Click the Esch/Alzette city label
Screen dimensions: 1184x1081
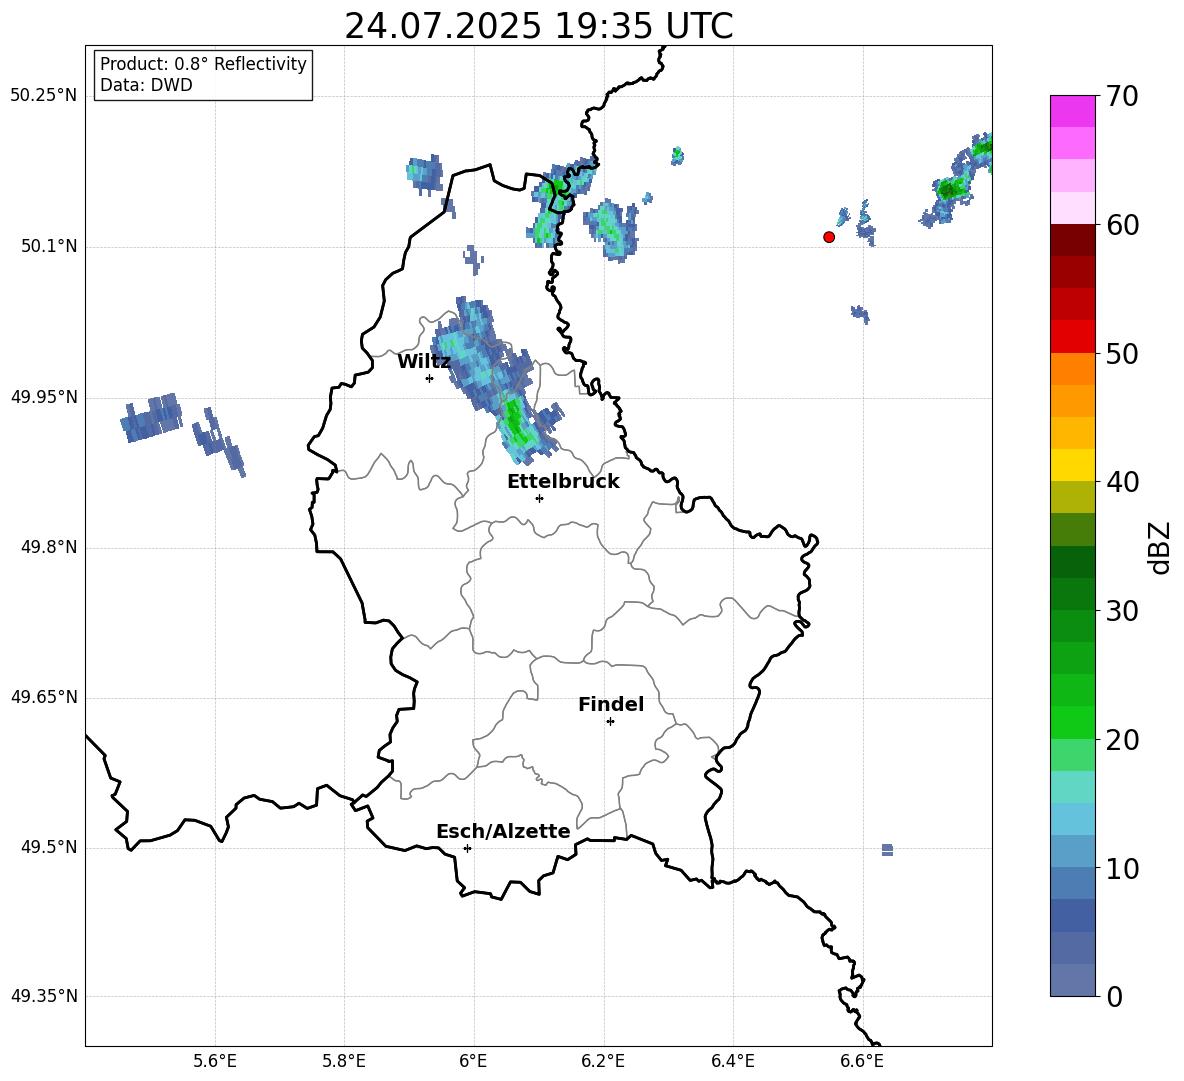[x=503, y=831]
